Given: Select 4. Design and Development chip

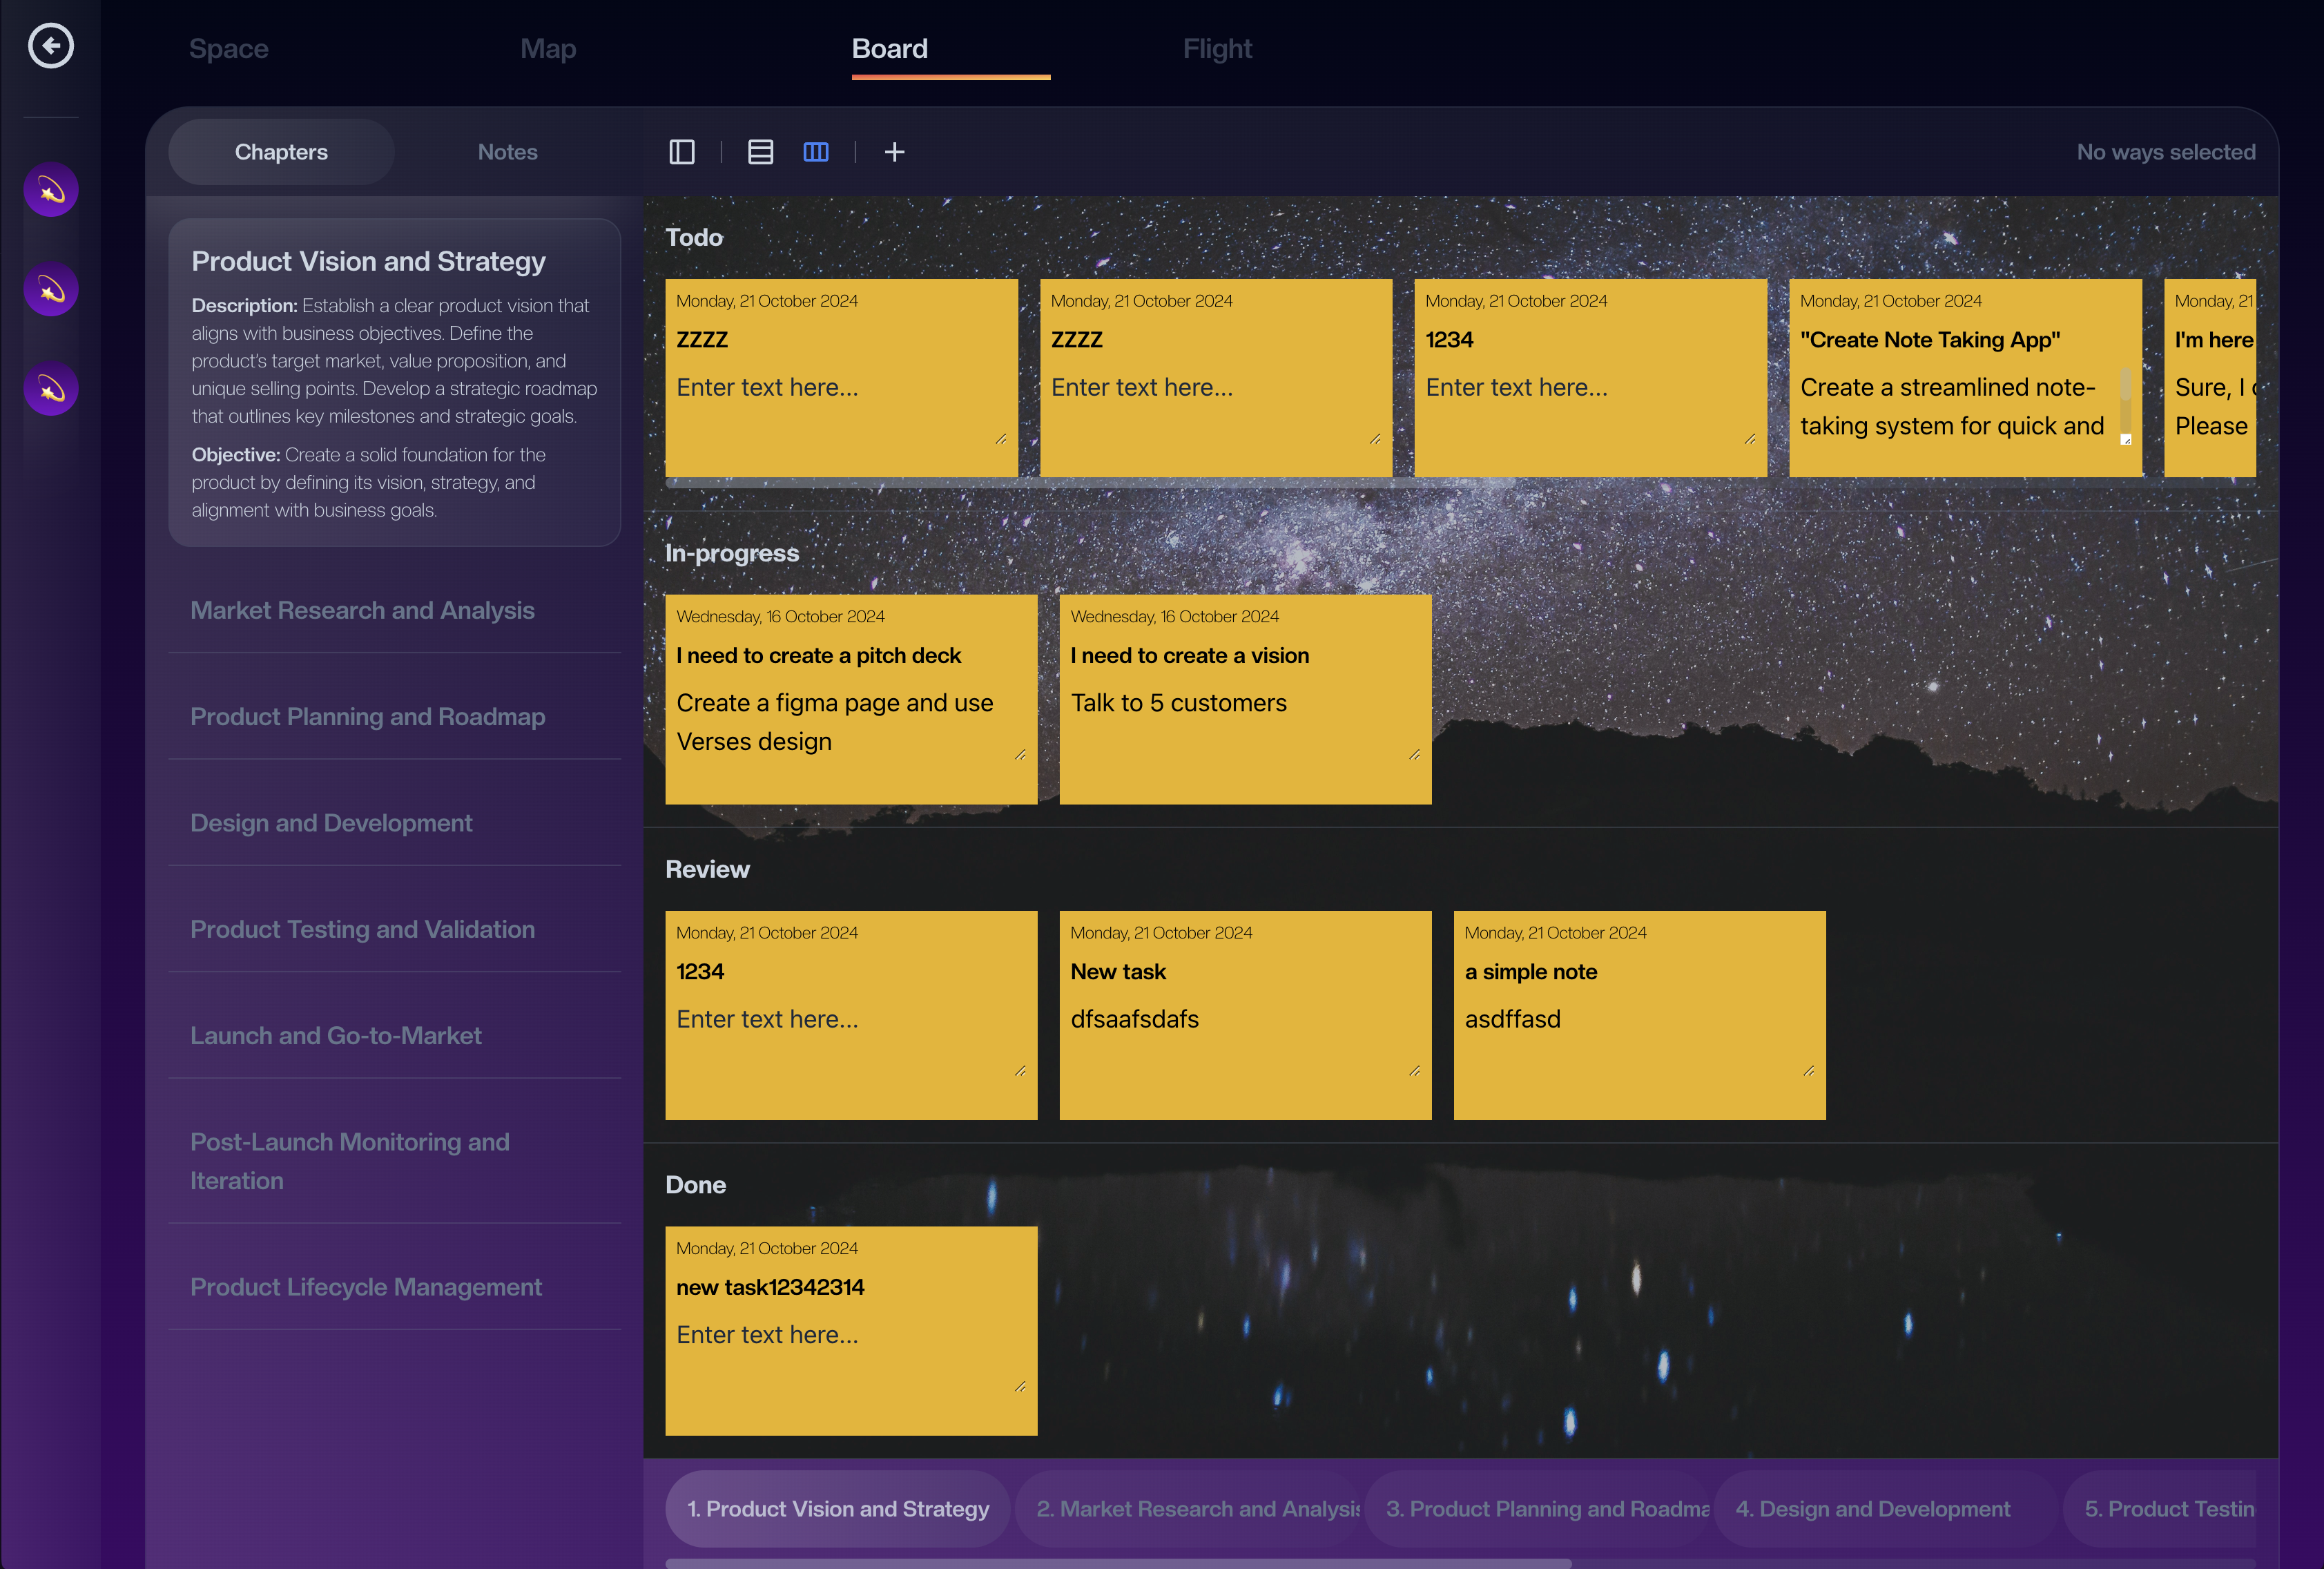Looking at the screenshot, I should pos(1872,1509).
